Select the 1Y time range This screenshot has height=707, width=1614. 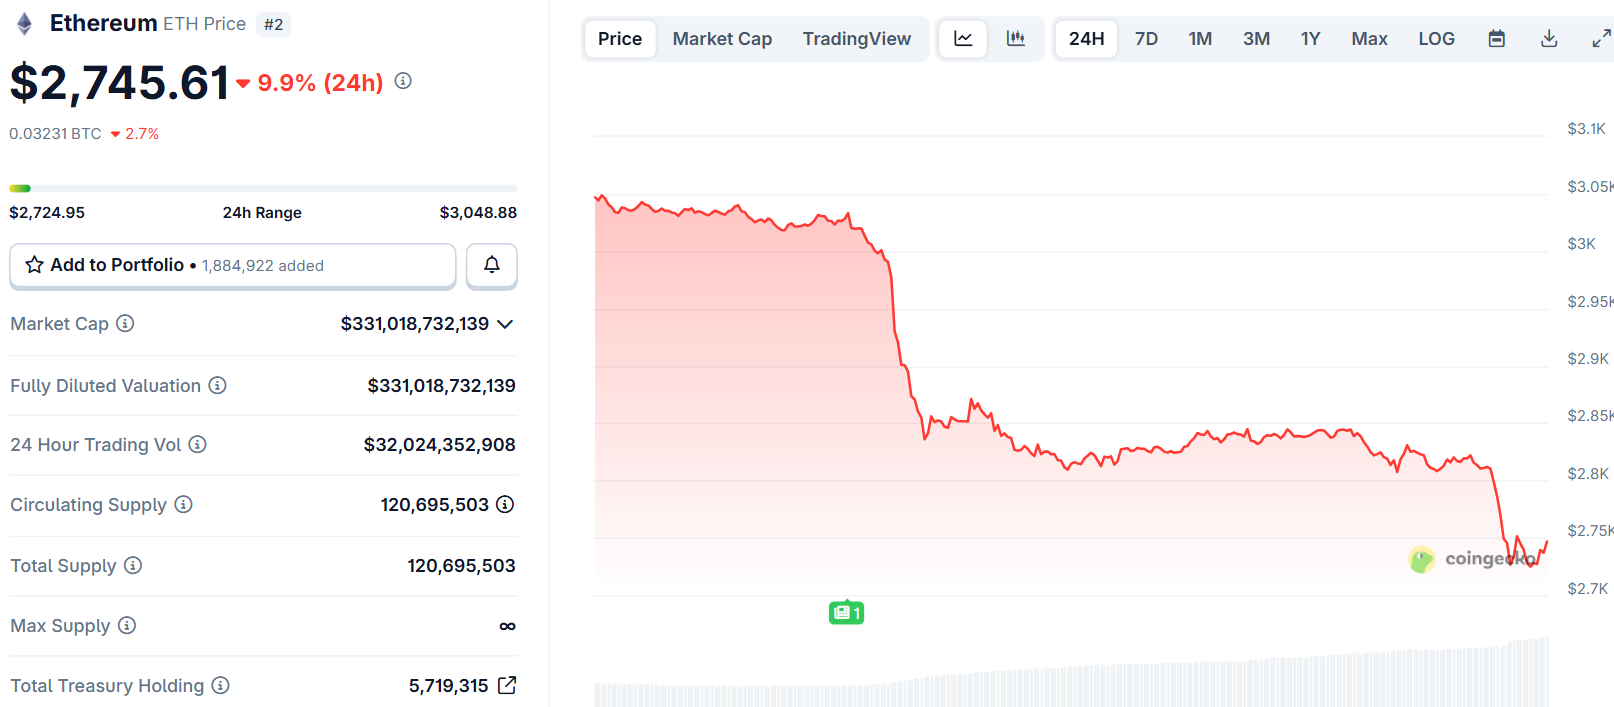pyautogui.click(x=1310, y=39)
